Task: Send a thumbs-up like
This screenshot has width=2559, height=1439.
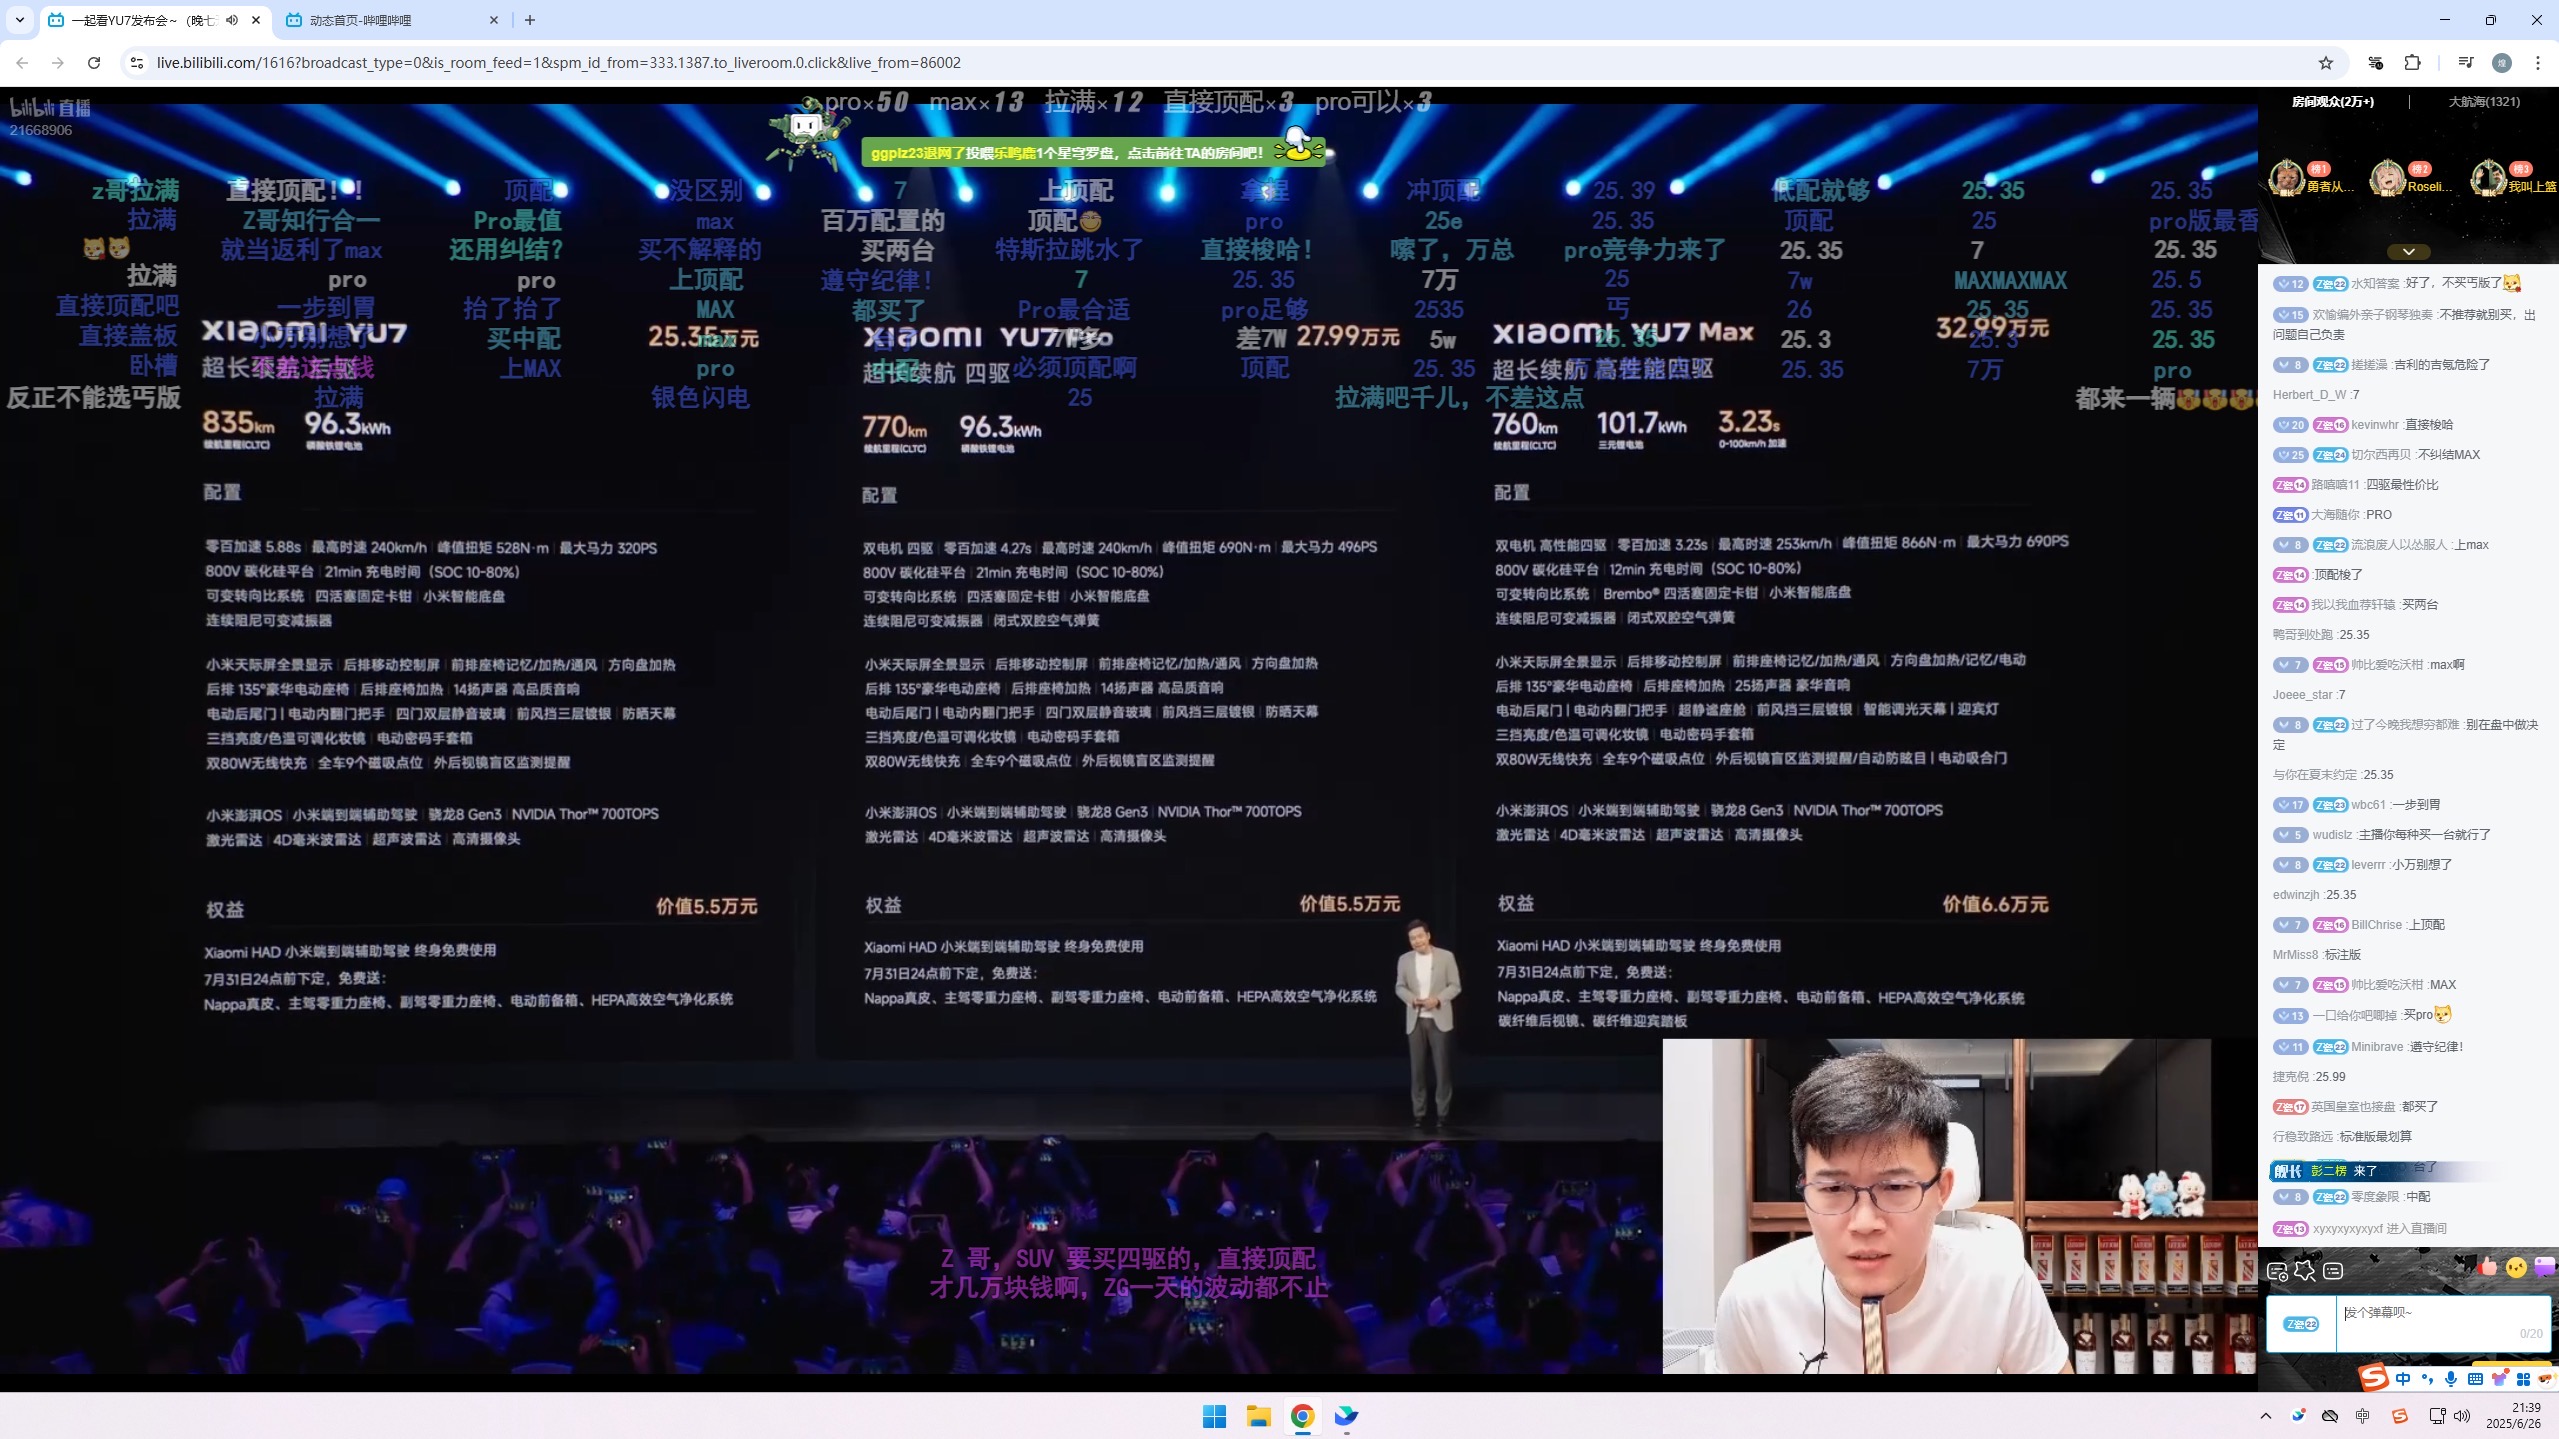Action: coord(2487,1267)
